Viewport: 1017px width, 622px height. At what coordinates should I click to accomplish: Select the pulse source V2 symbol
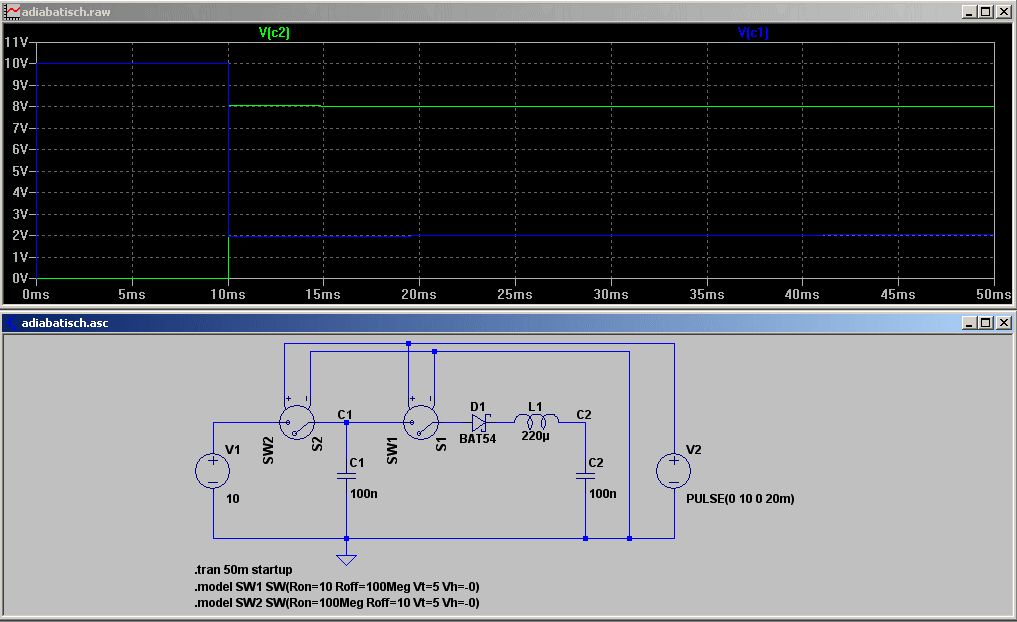pyautogui.click(x=674, y=470)
